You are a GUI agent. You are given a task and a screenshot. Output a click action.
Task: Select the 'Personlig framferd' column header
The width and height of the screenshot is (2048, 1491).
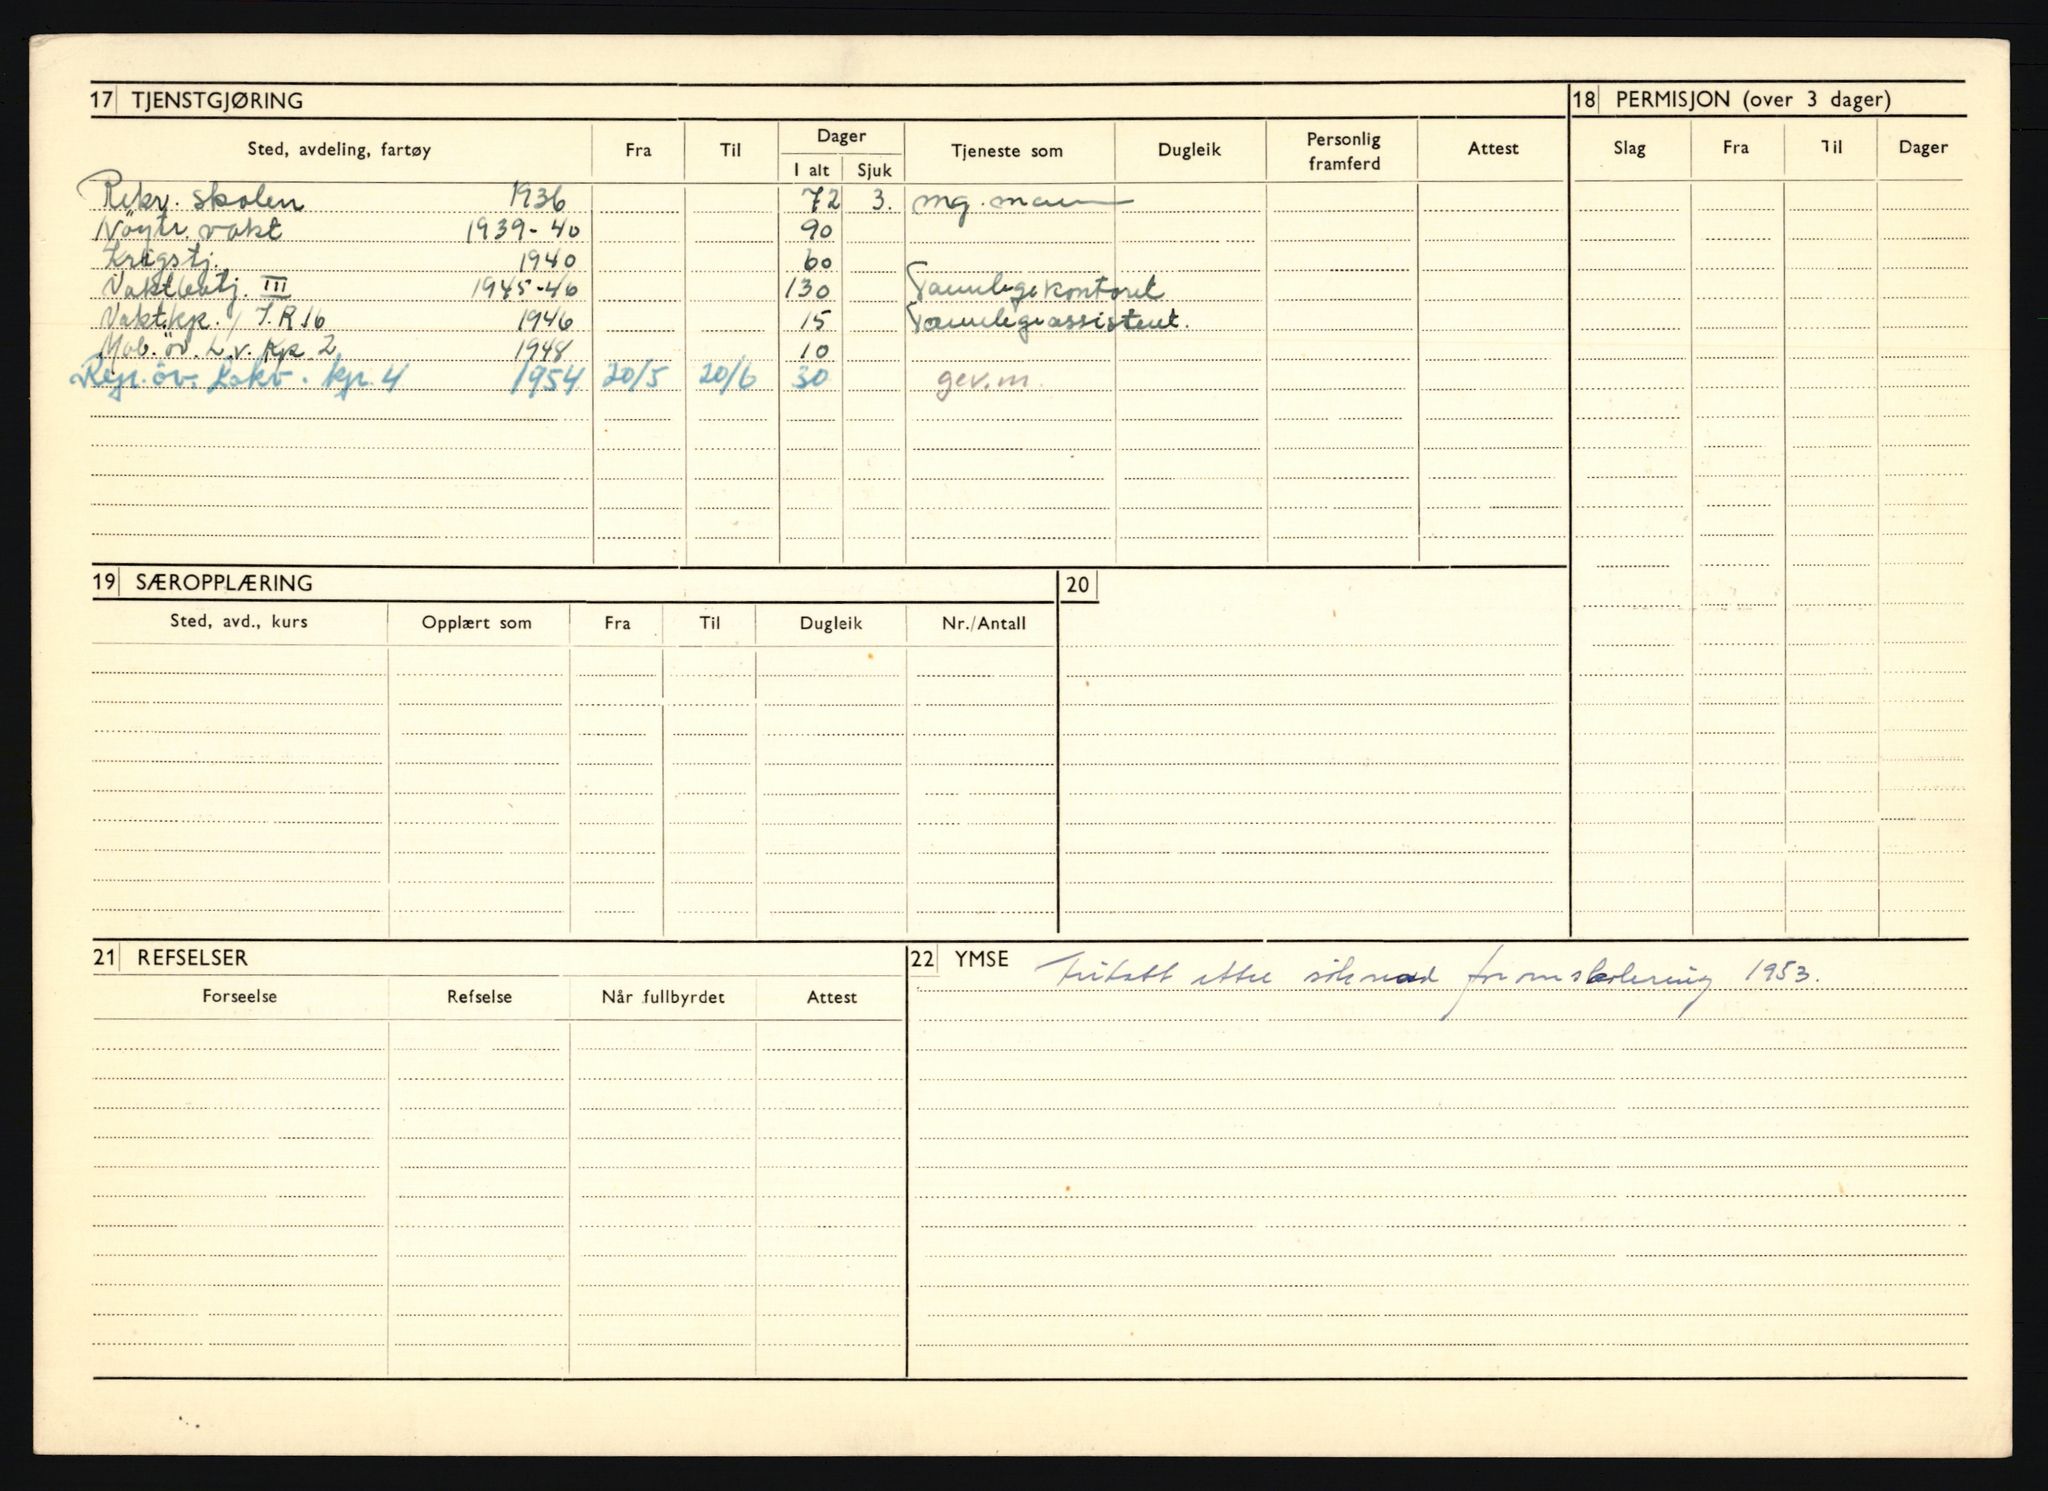point(1343,151)
